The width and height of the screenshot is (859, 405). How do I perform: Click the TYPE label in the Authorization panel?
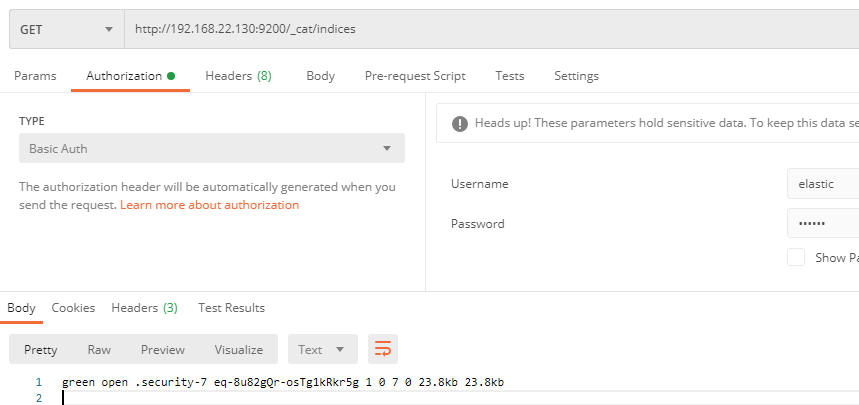click(32, 121)
